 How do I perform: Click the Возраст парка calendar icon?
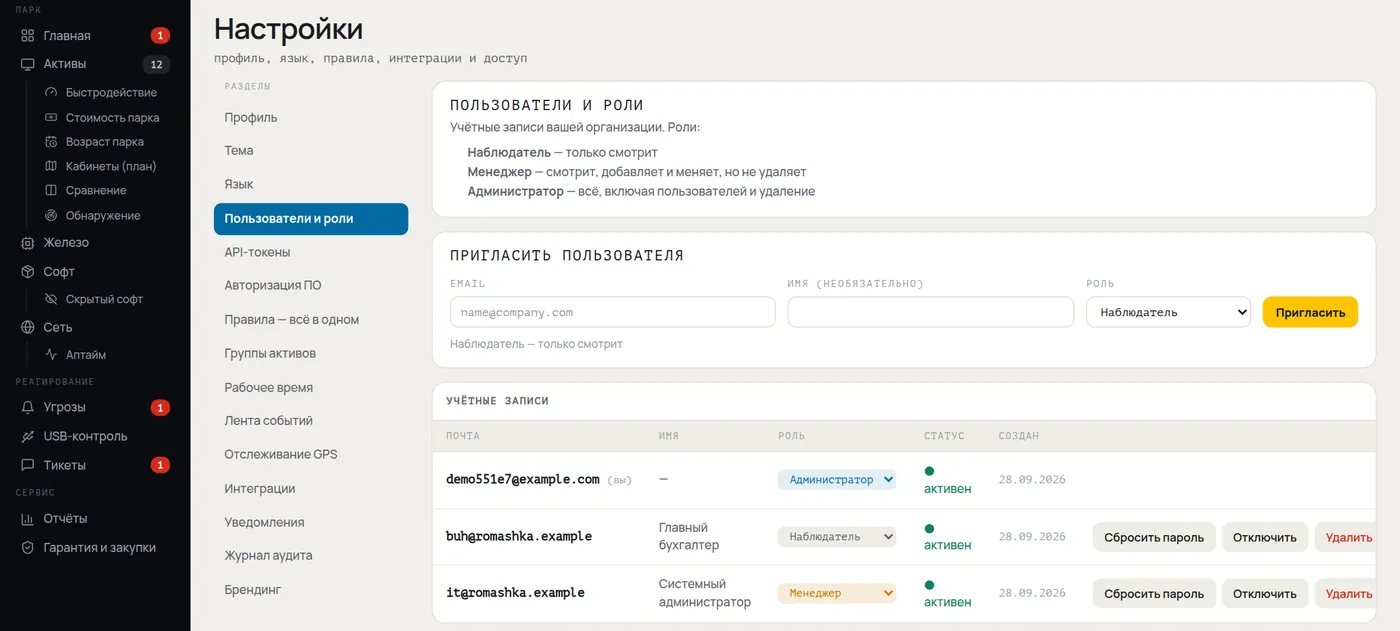[52, 142]
